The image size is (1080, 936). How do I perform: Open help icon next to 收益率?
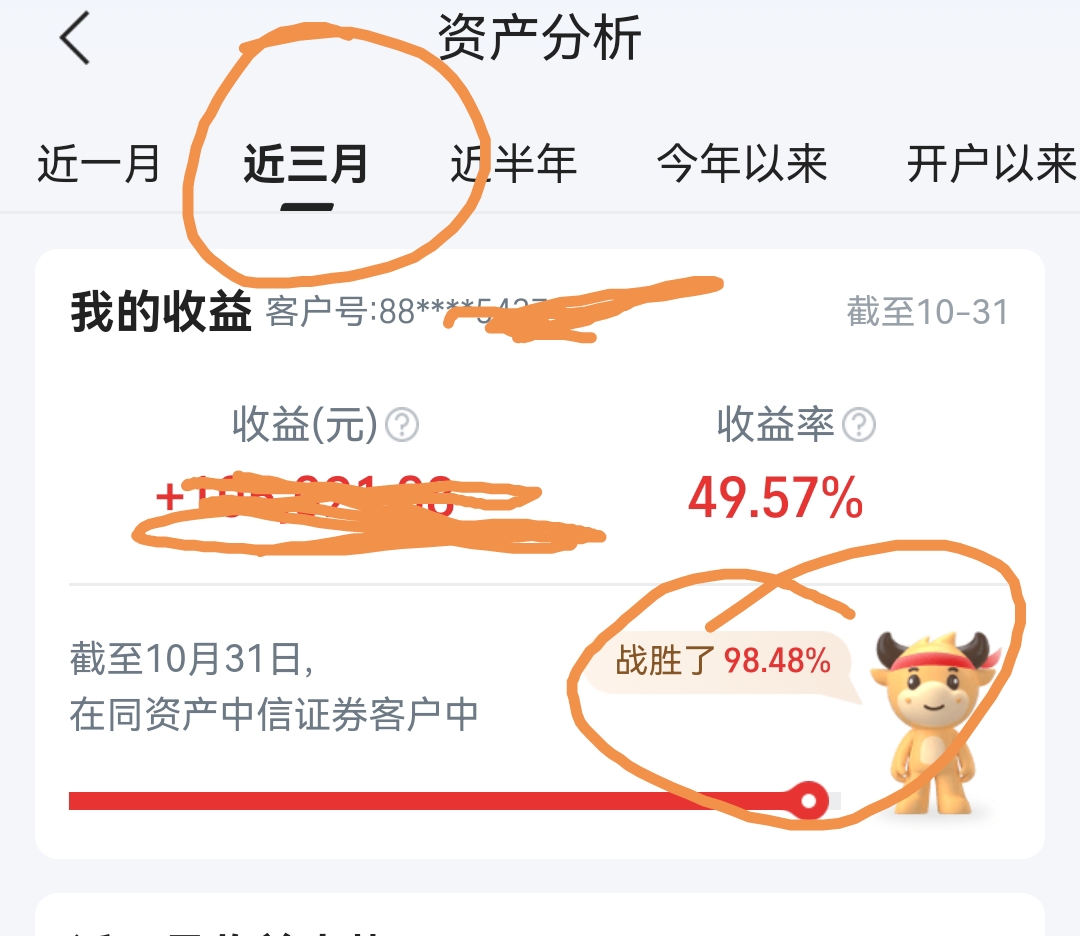(x=859, y=424)
